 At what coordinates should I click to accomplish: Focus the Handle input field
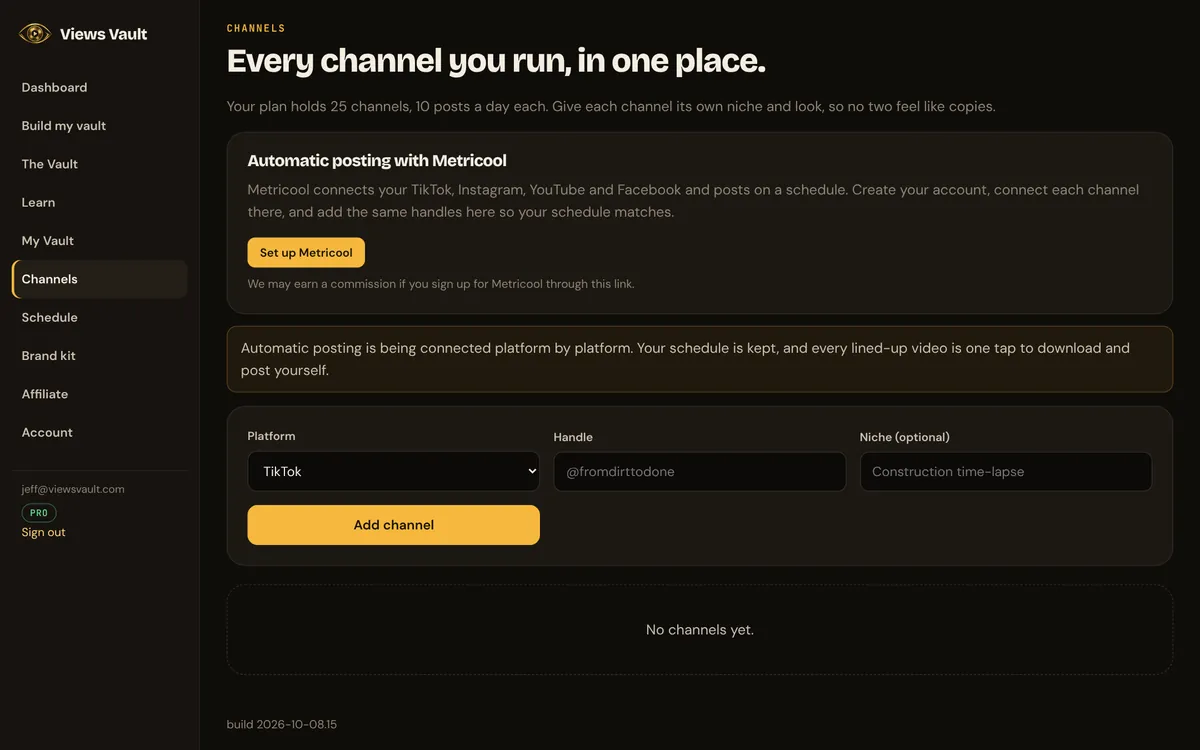coord(700,471)
